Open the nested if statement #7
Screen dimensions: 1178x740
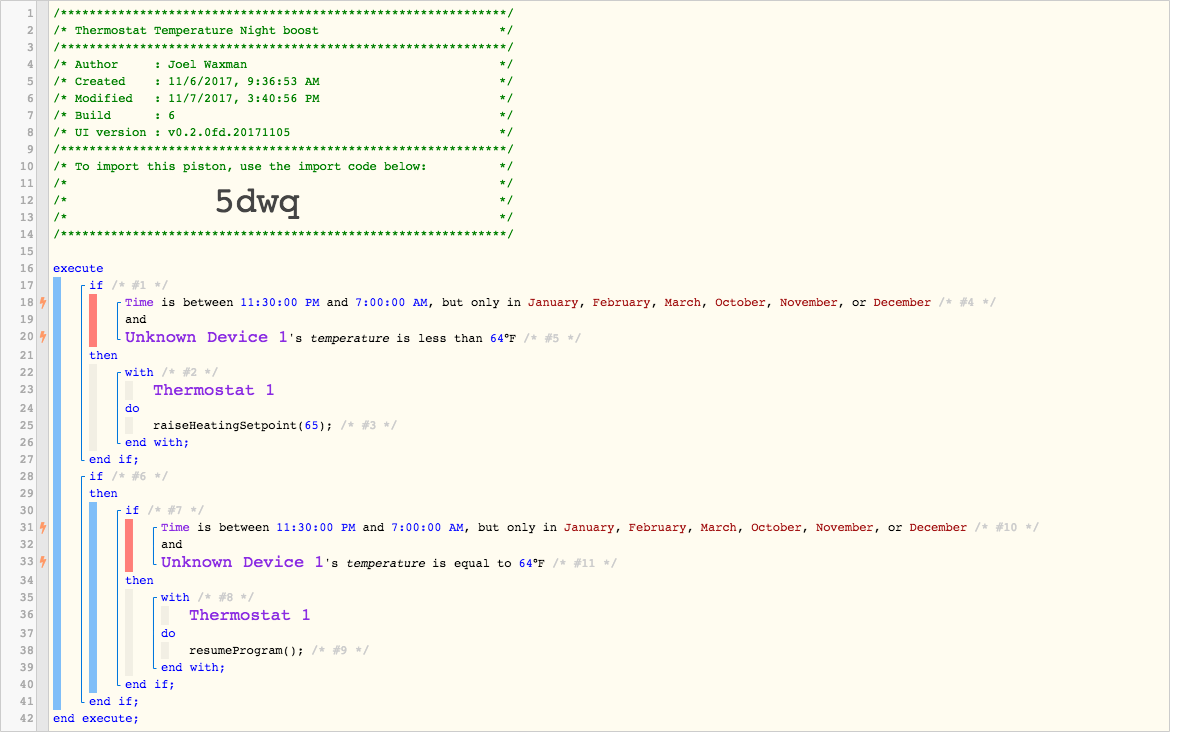[x=132, y=510]
